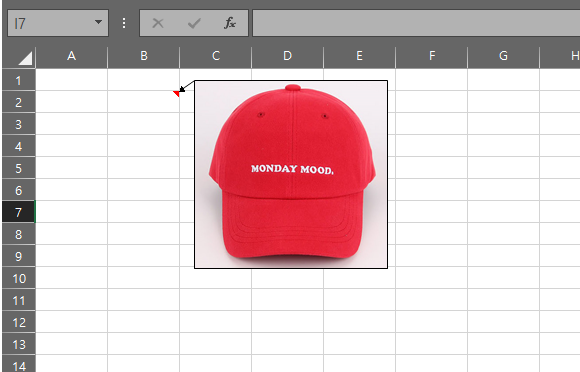Select row 13 header
The height and width of the screenshot is (372, 580).
point(18,344)
